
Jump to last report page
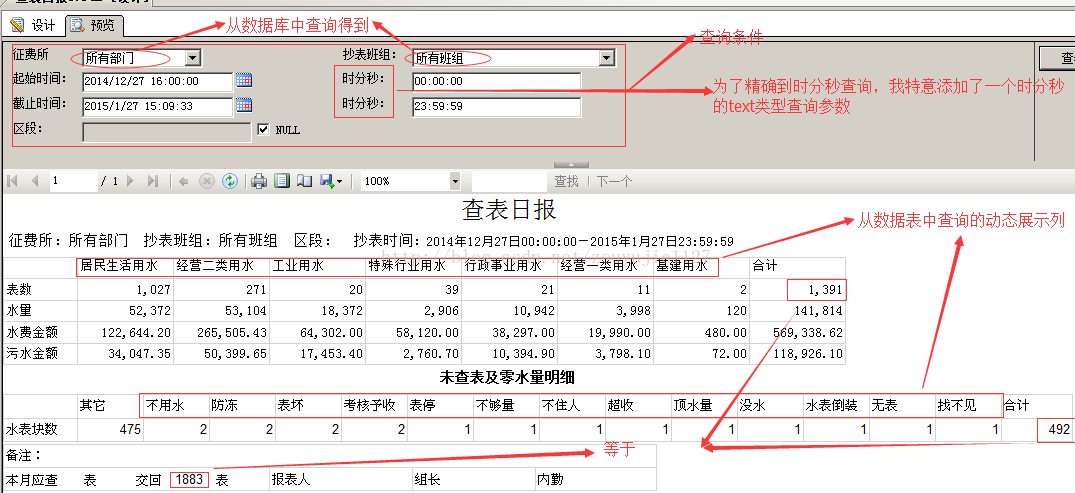click(153, 181)
